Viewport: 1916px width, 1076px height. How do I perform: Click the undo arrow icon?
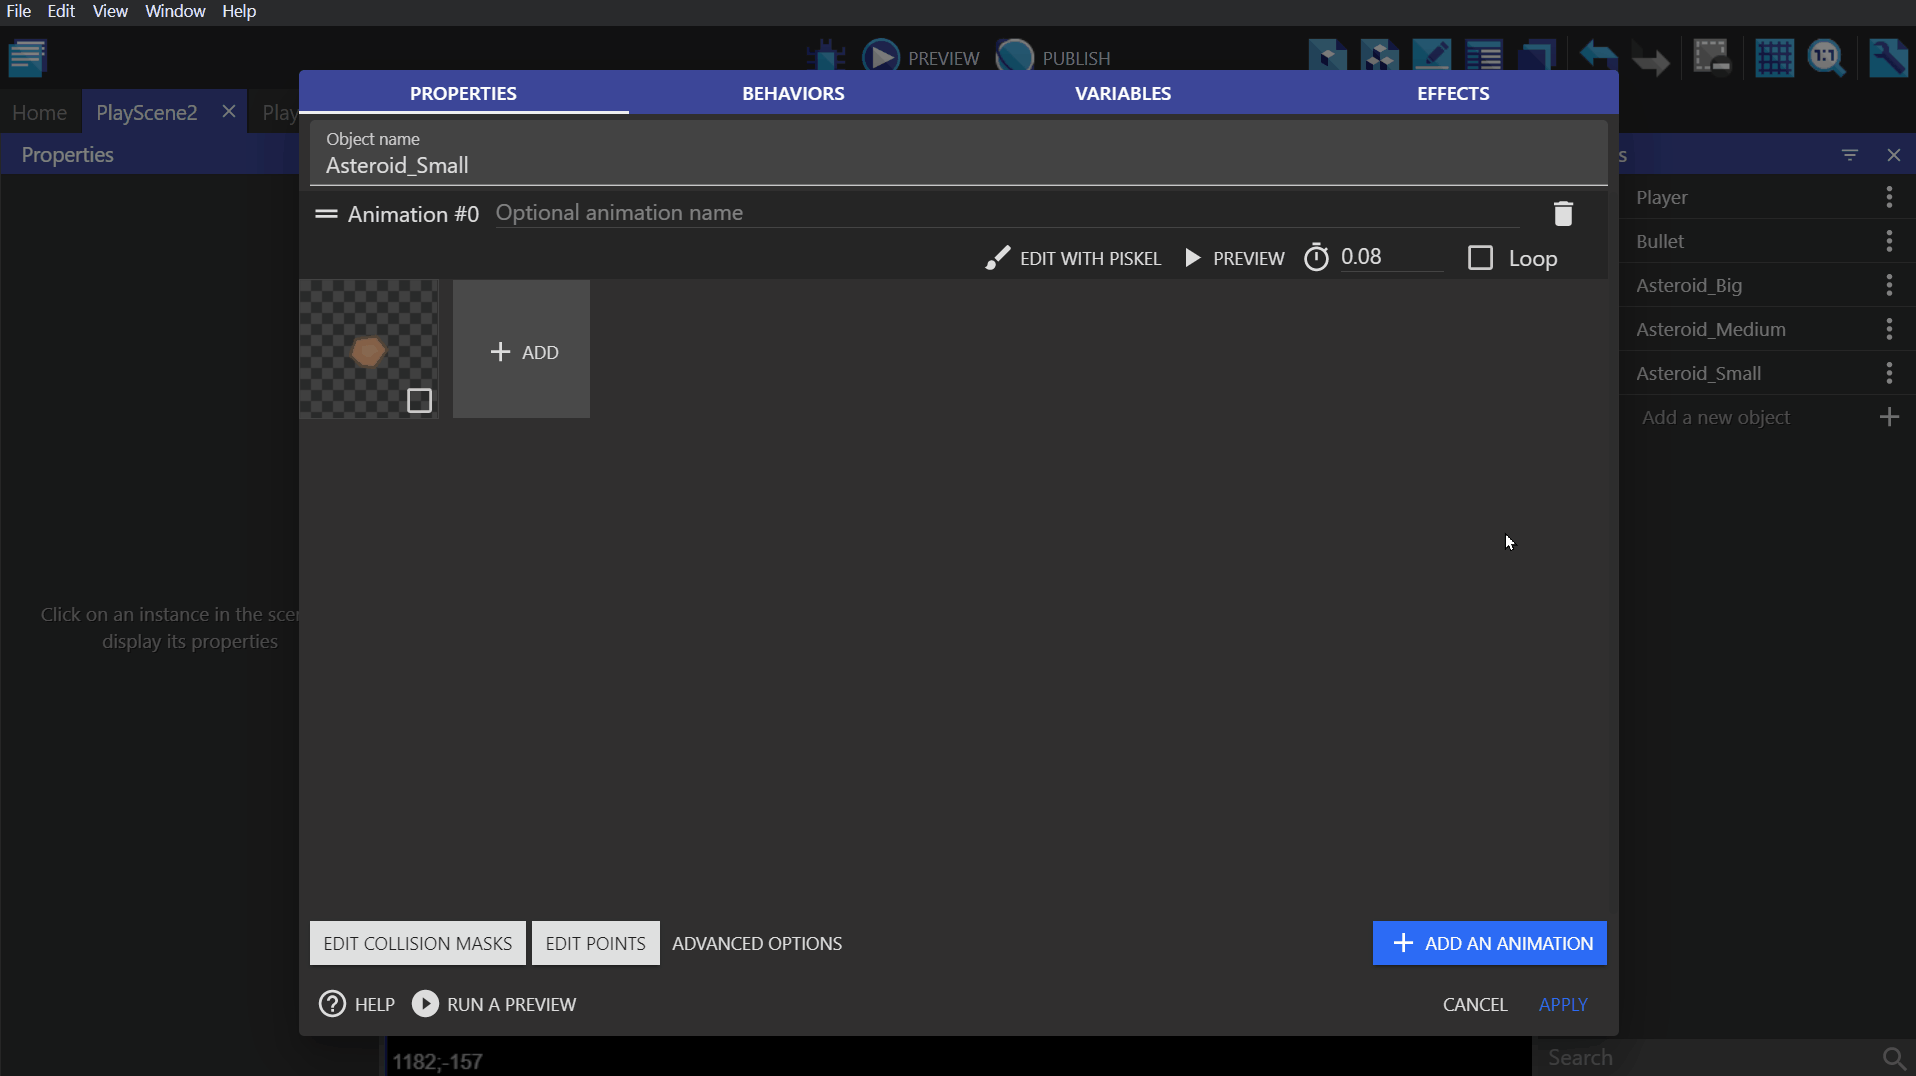tap(1598, 58)
